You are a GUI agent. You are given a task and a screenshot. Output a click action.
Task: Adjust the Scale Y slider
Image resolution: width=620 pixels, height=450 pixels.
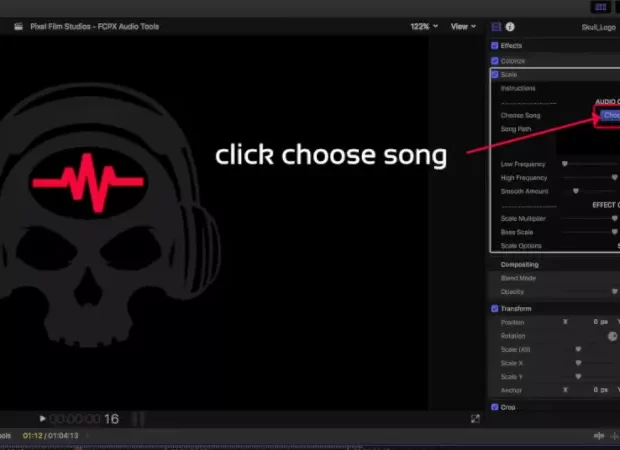click(578, 376)
